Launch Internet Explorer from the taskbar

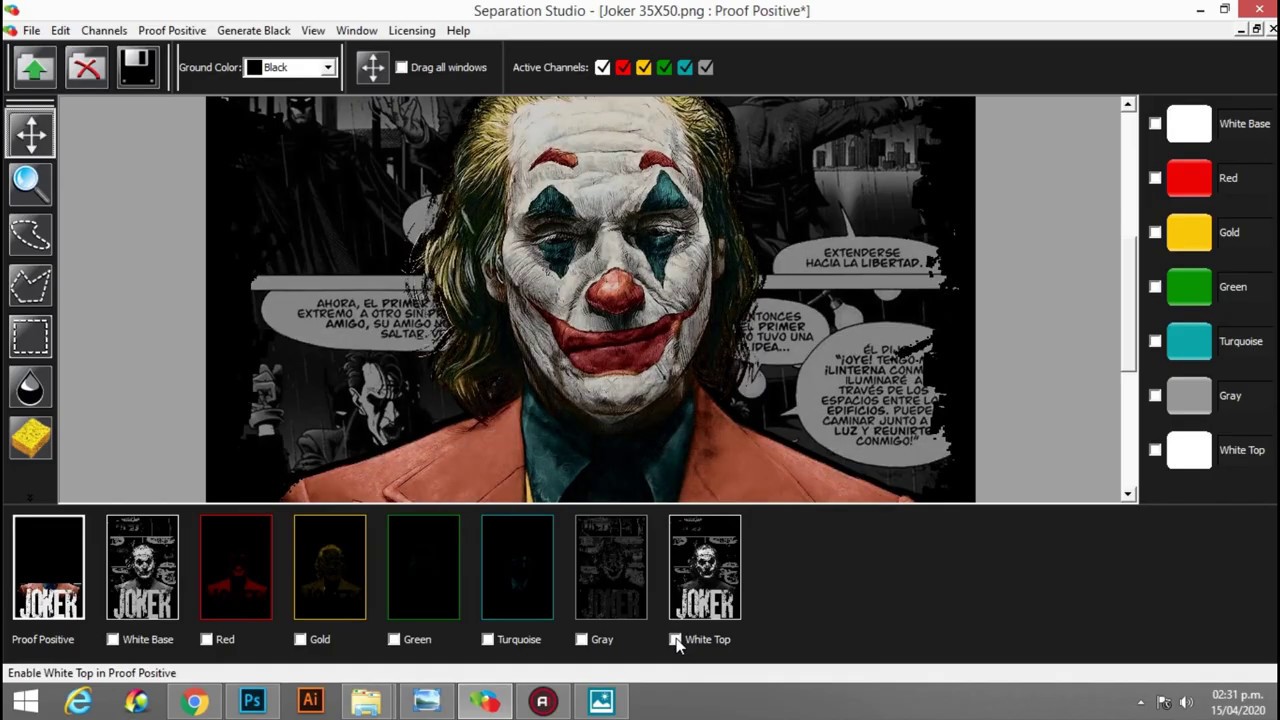pyautogui.click(x=79, y=701)
